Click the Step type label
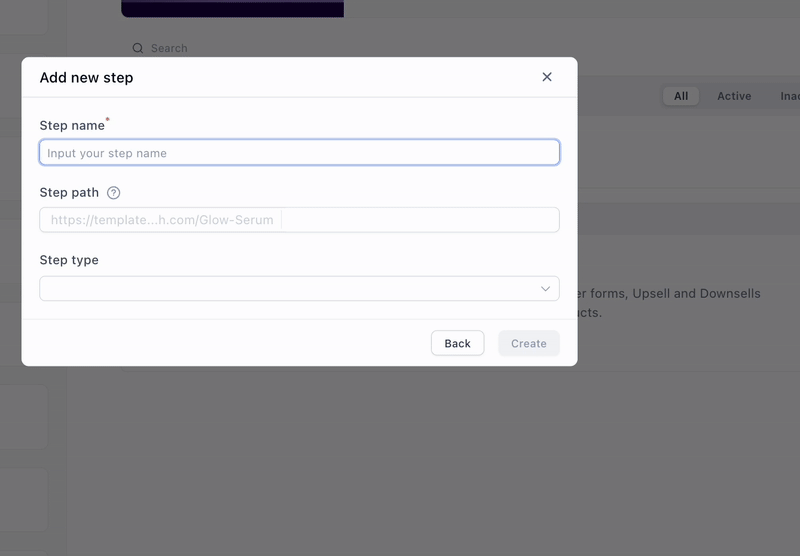 (x=69, y=260)
